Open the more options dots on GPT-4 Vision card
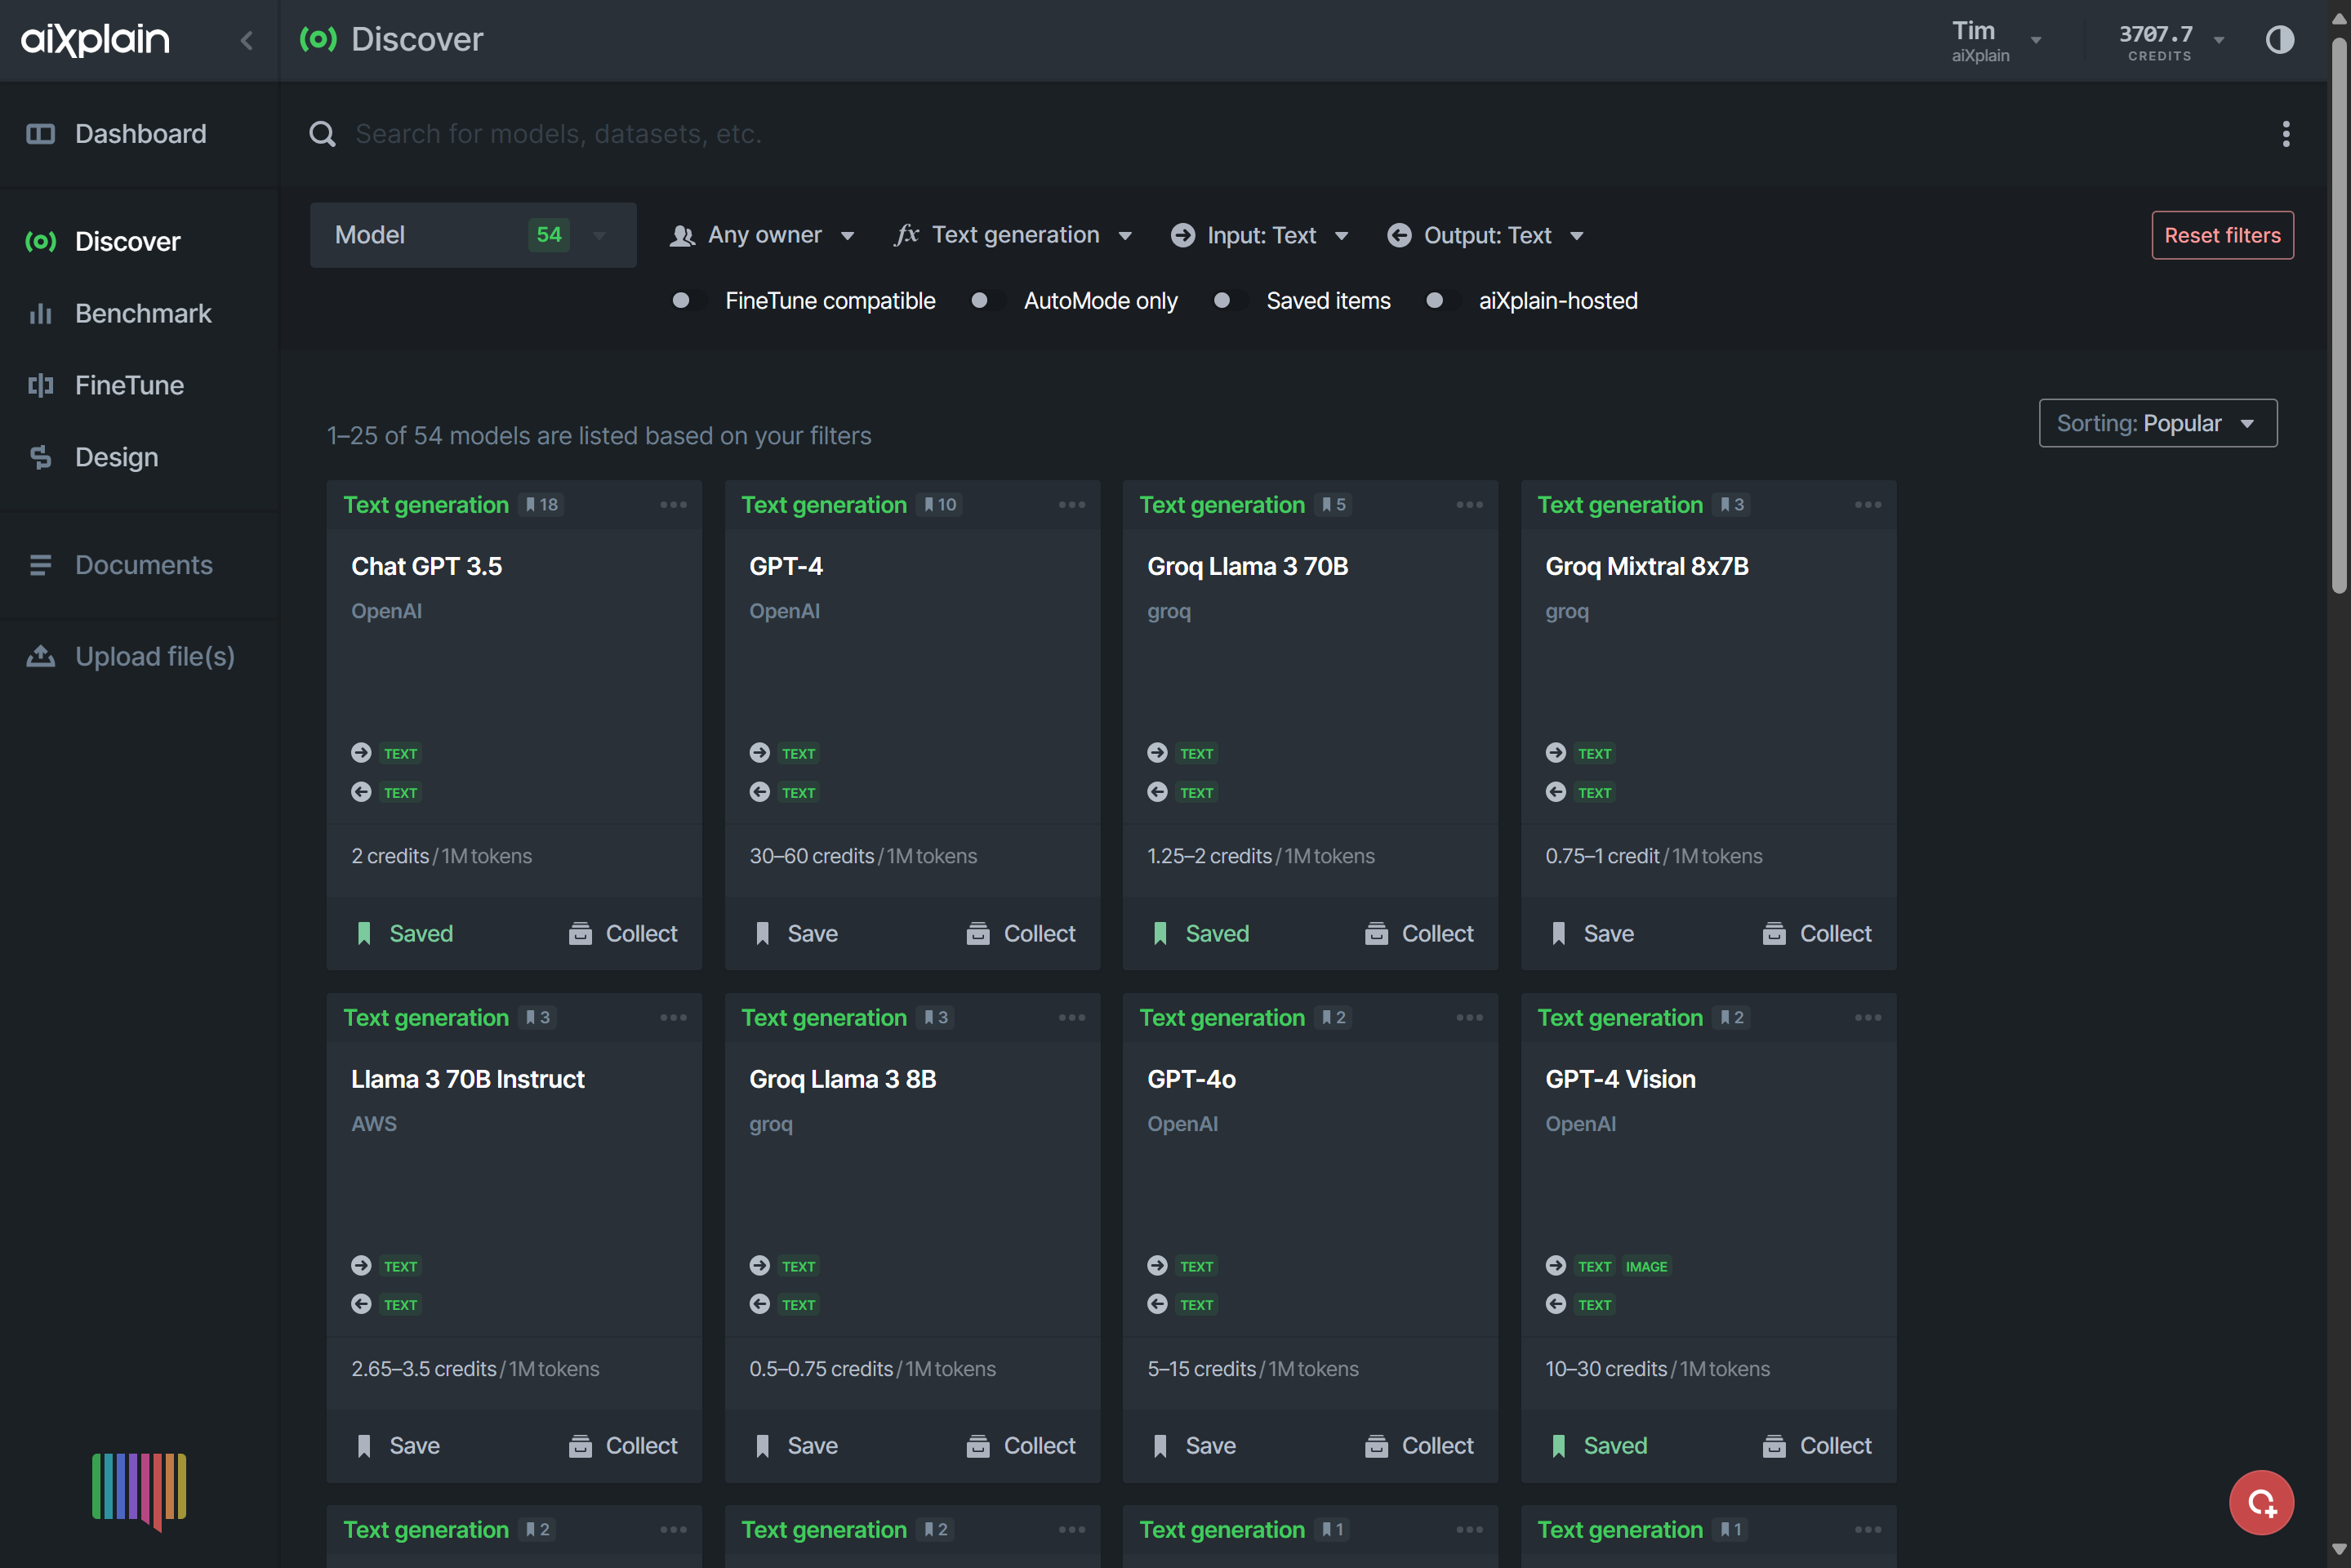Screen dimensions: 2351x1568 1867,1018
